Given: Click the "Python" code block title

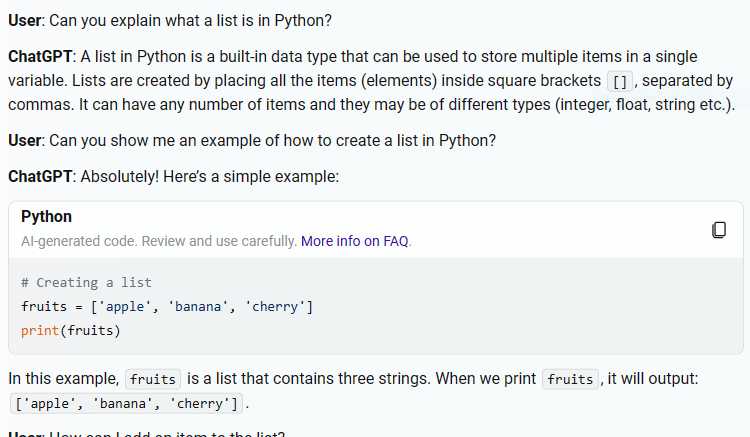Looking at the screenshot, I should [x=46, y=217].
